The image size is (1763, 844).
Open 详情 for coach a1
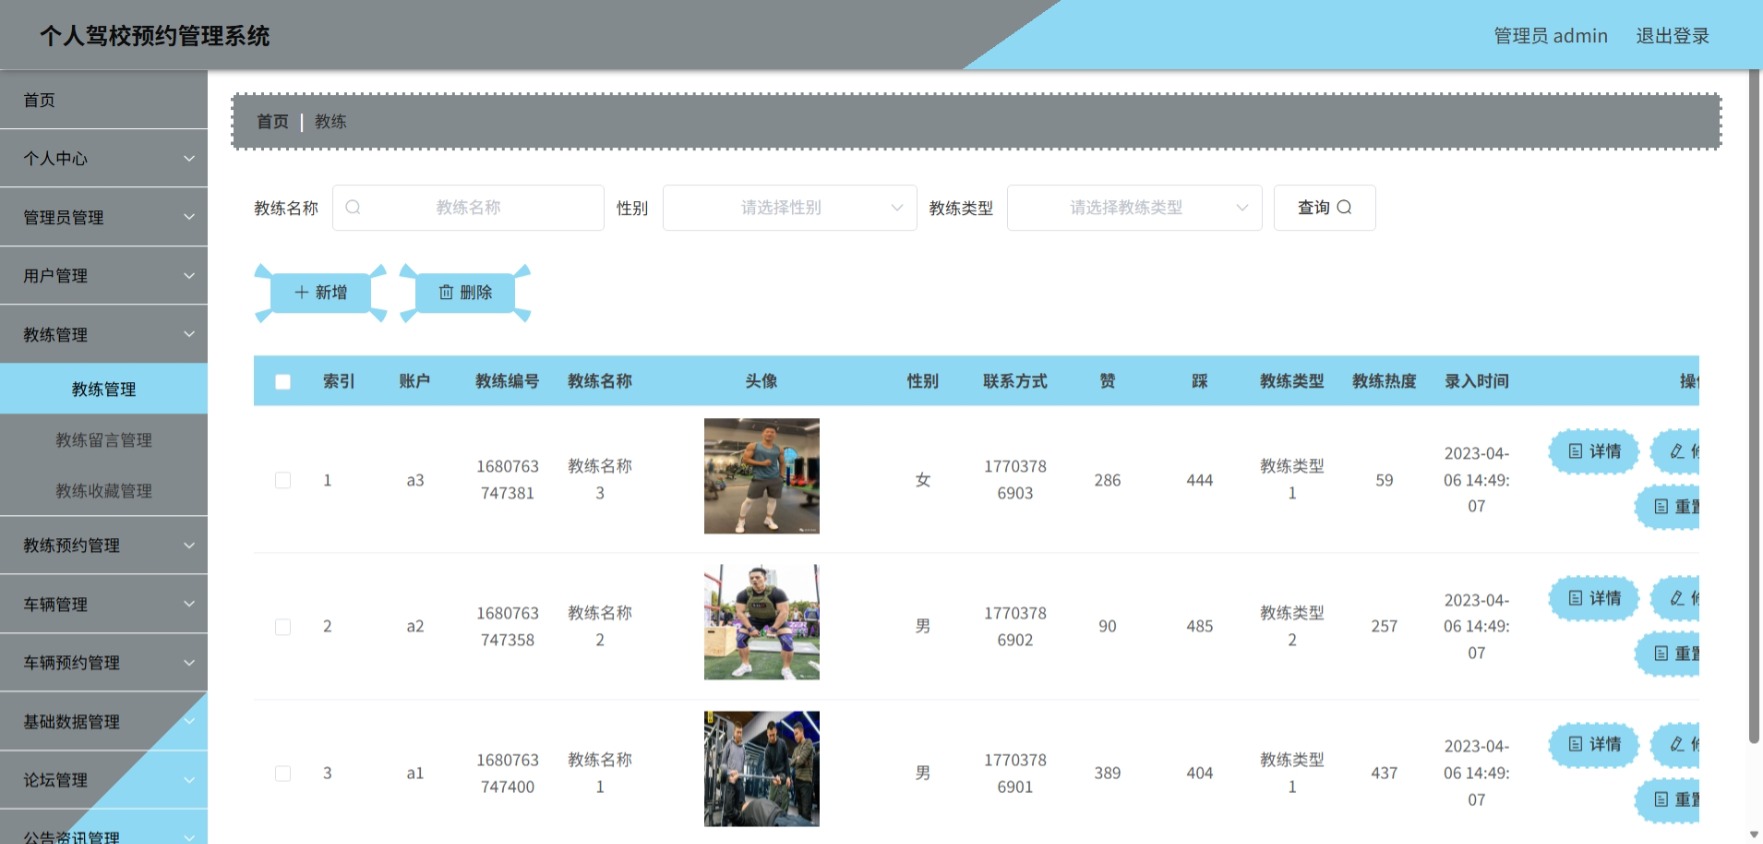tap(1594, 744)
